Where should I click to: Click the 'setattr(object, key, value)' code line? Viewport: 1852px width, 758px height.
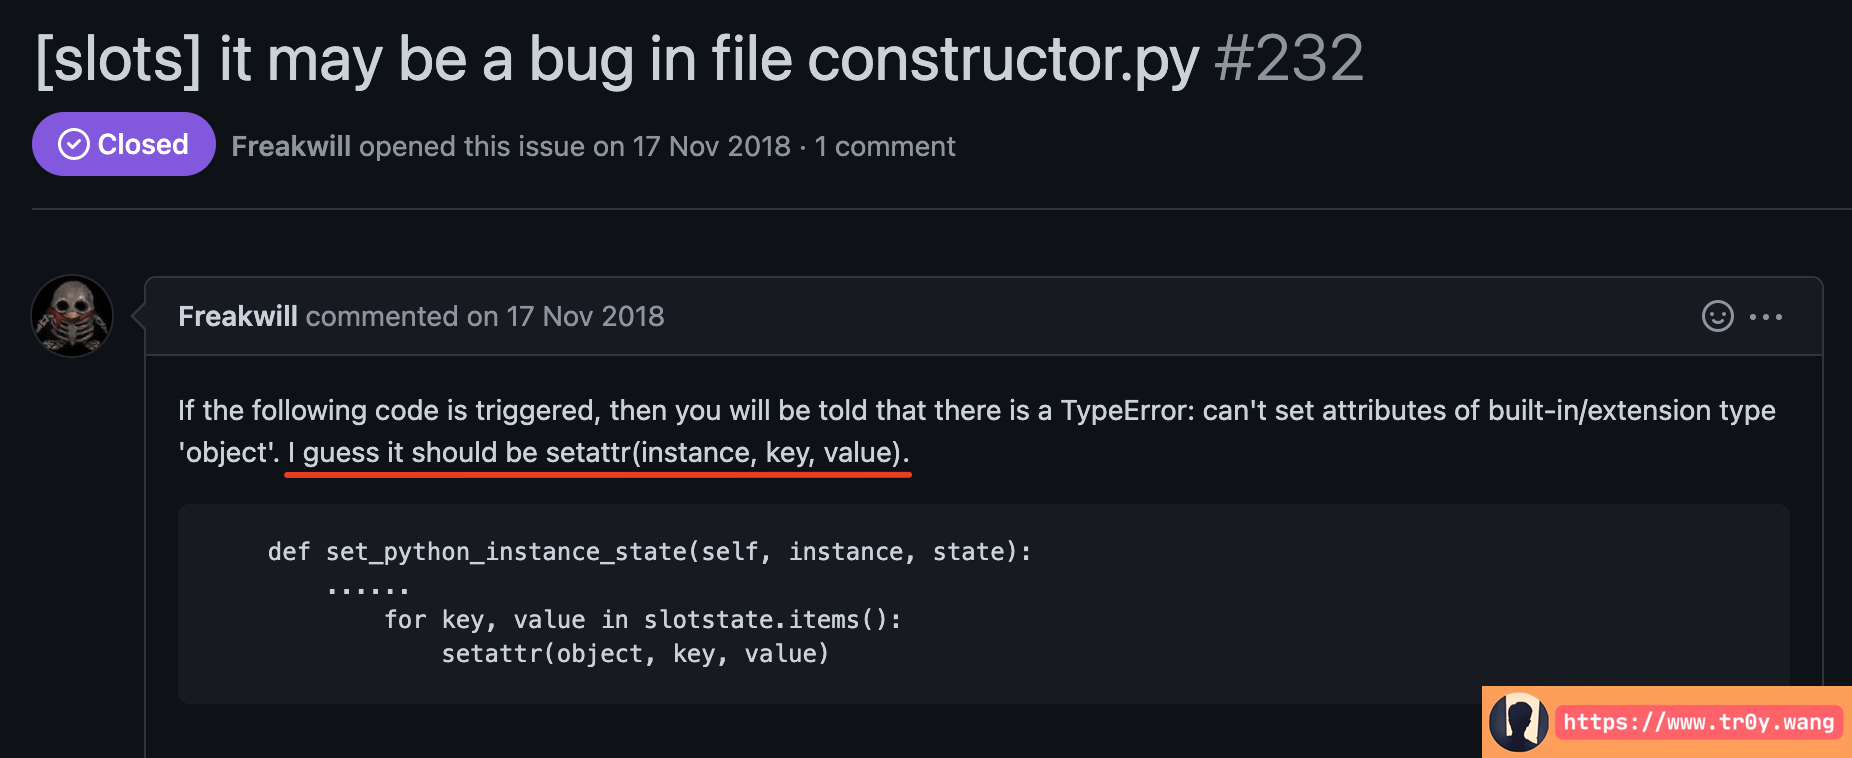coord(635,654)
